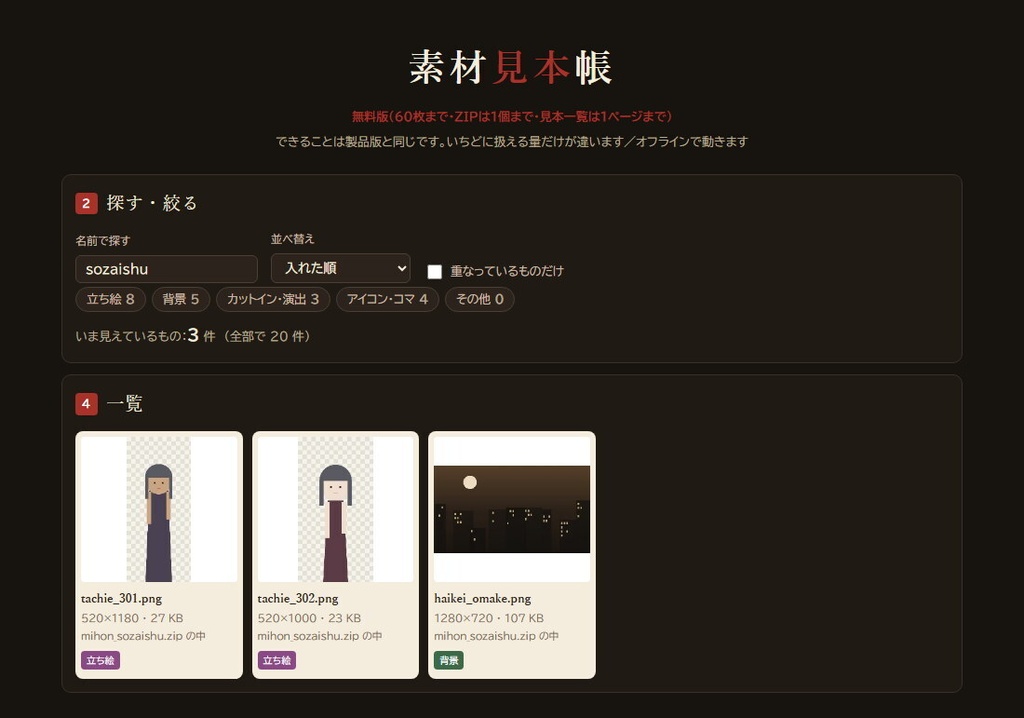Open the tachie_301.png thumbnail image
This screenshot has width=1024, height=718.
[x=159, y=509]
